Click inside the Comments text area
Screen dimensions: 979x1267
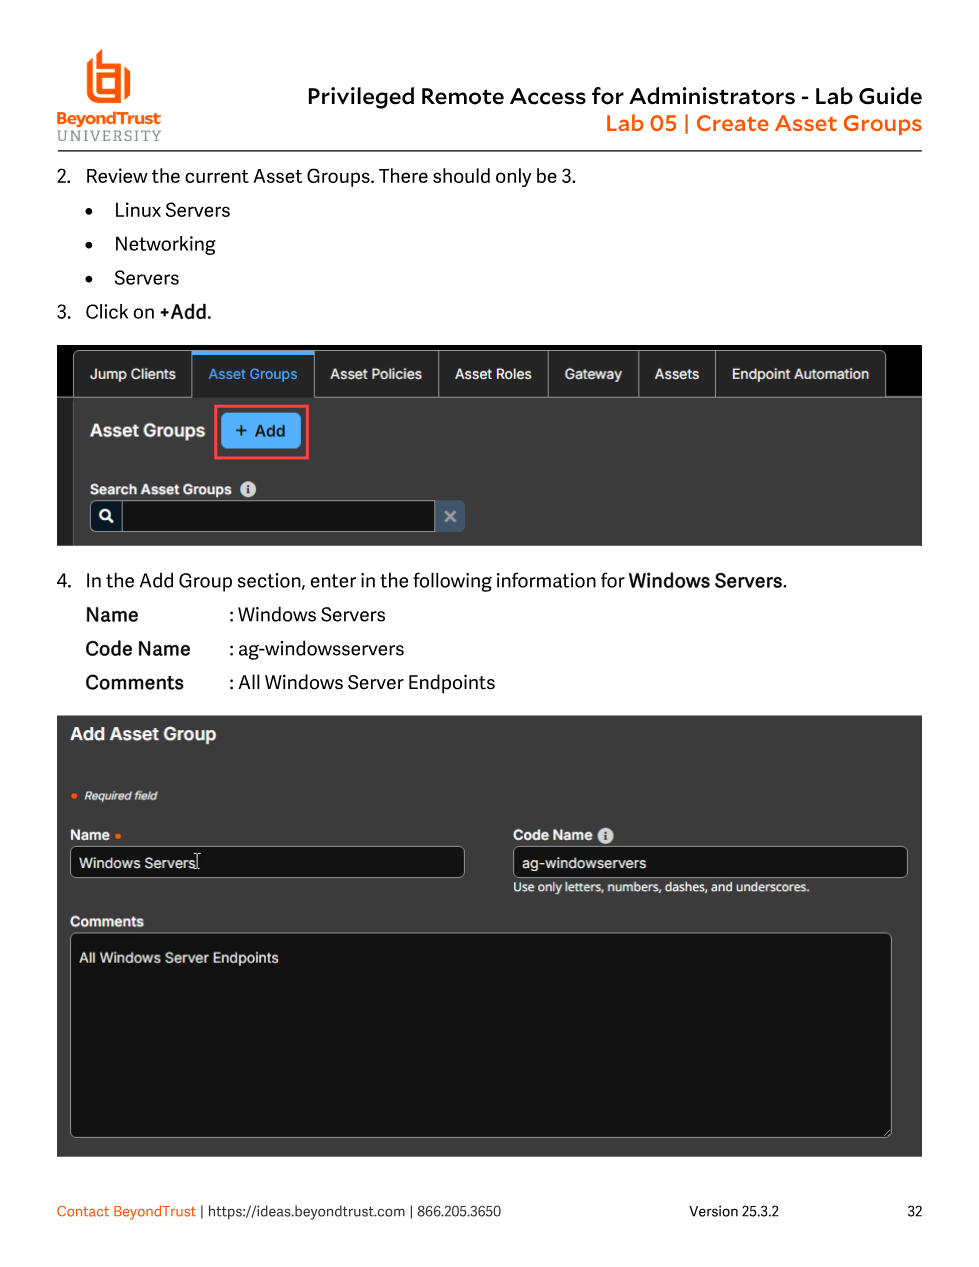[480, 1035]
